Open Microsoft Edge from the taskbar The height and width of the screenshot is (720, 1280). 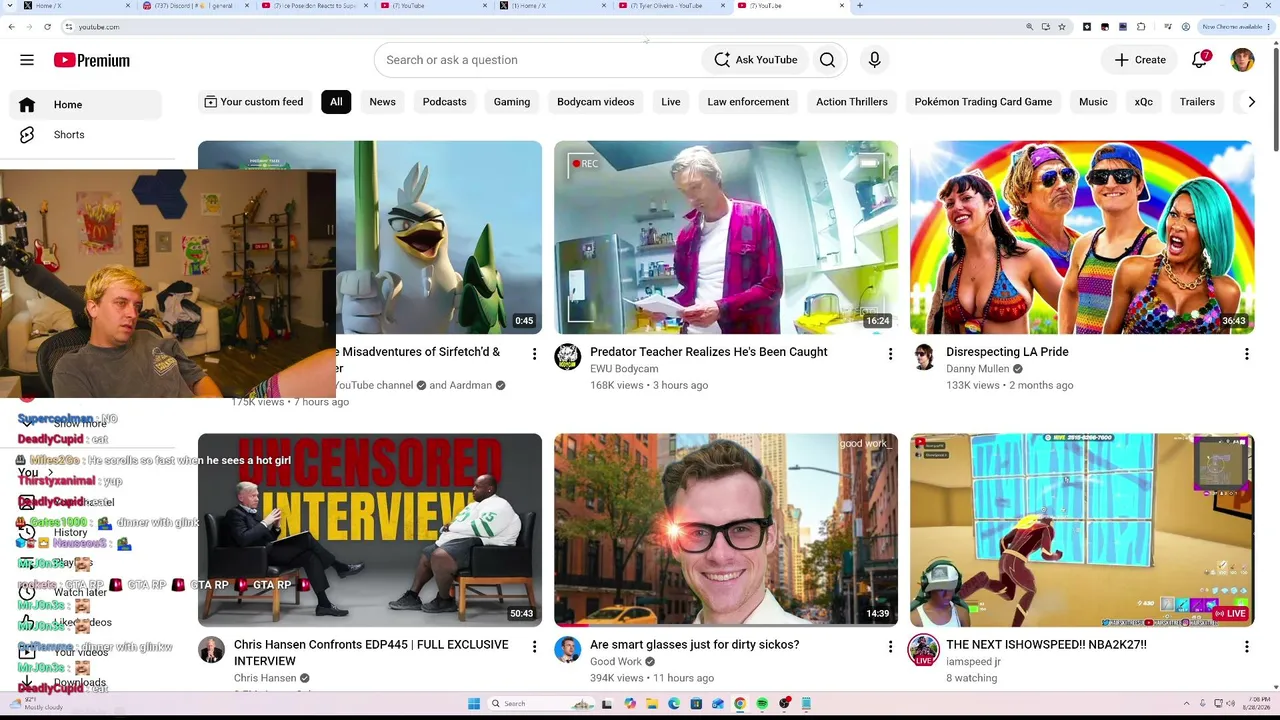[674, 704]
